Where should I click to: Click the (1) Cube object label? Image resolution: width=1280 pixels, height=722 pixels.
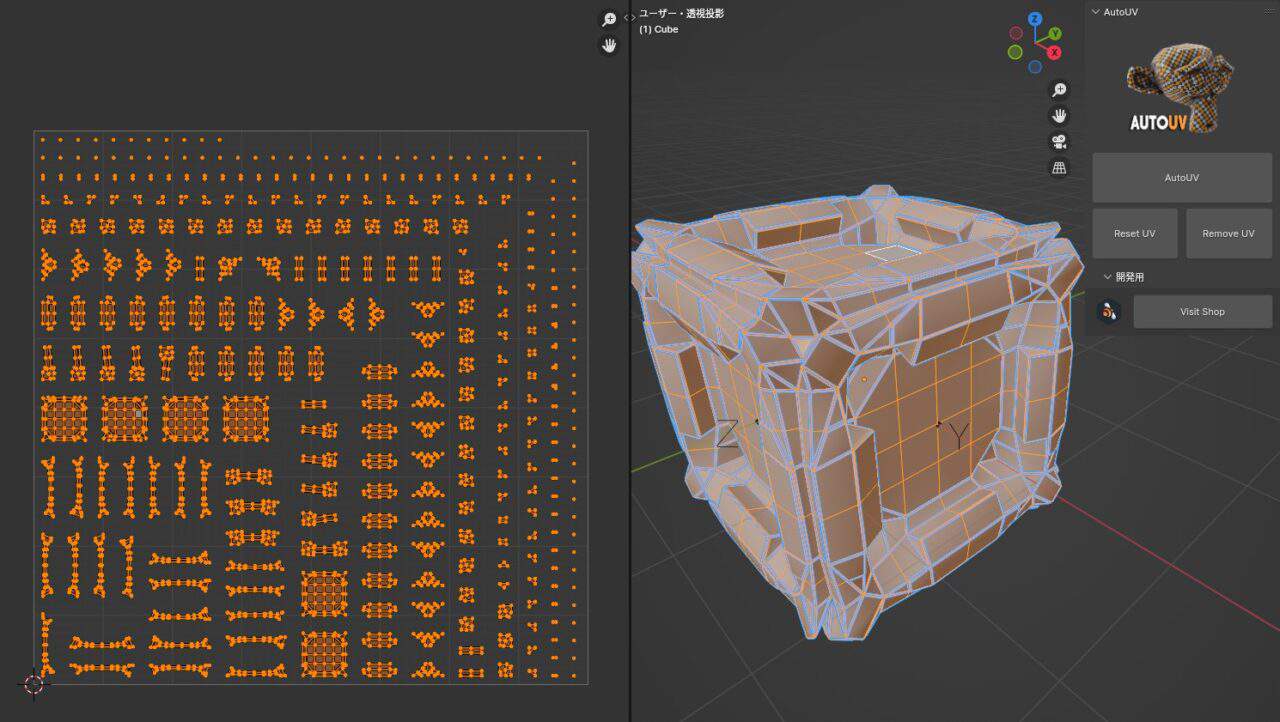pyautogui.click(x=659, y=30)
